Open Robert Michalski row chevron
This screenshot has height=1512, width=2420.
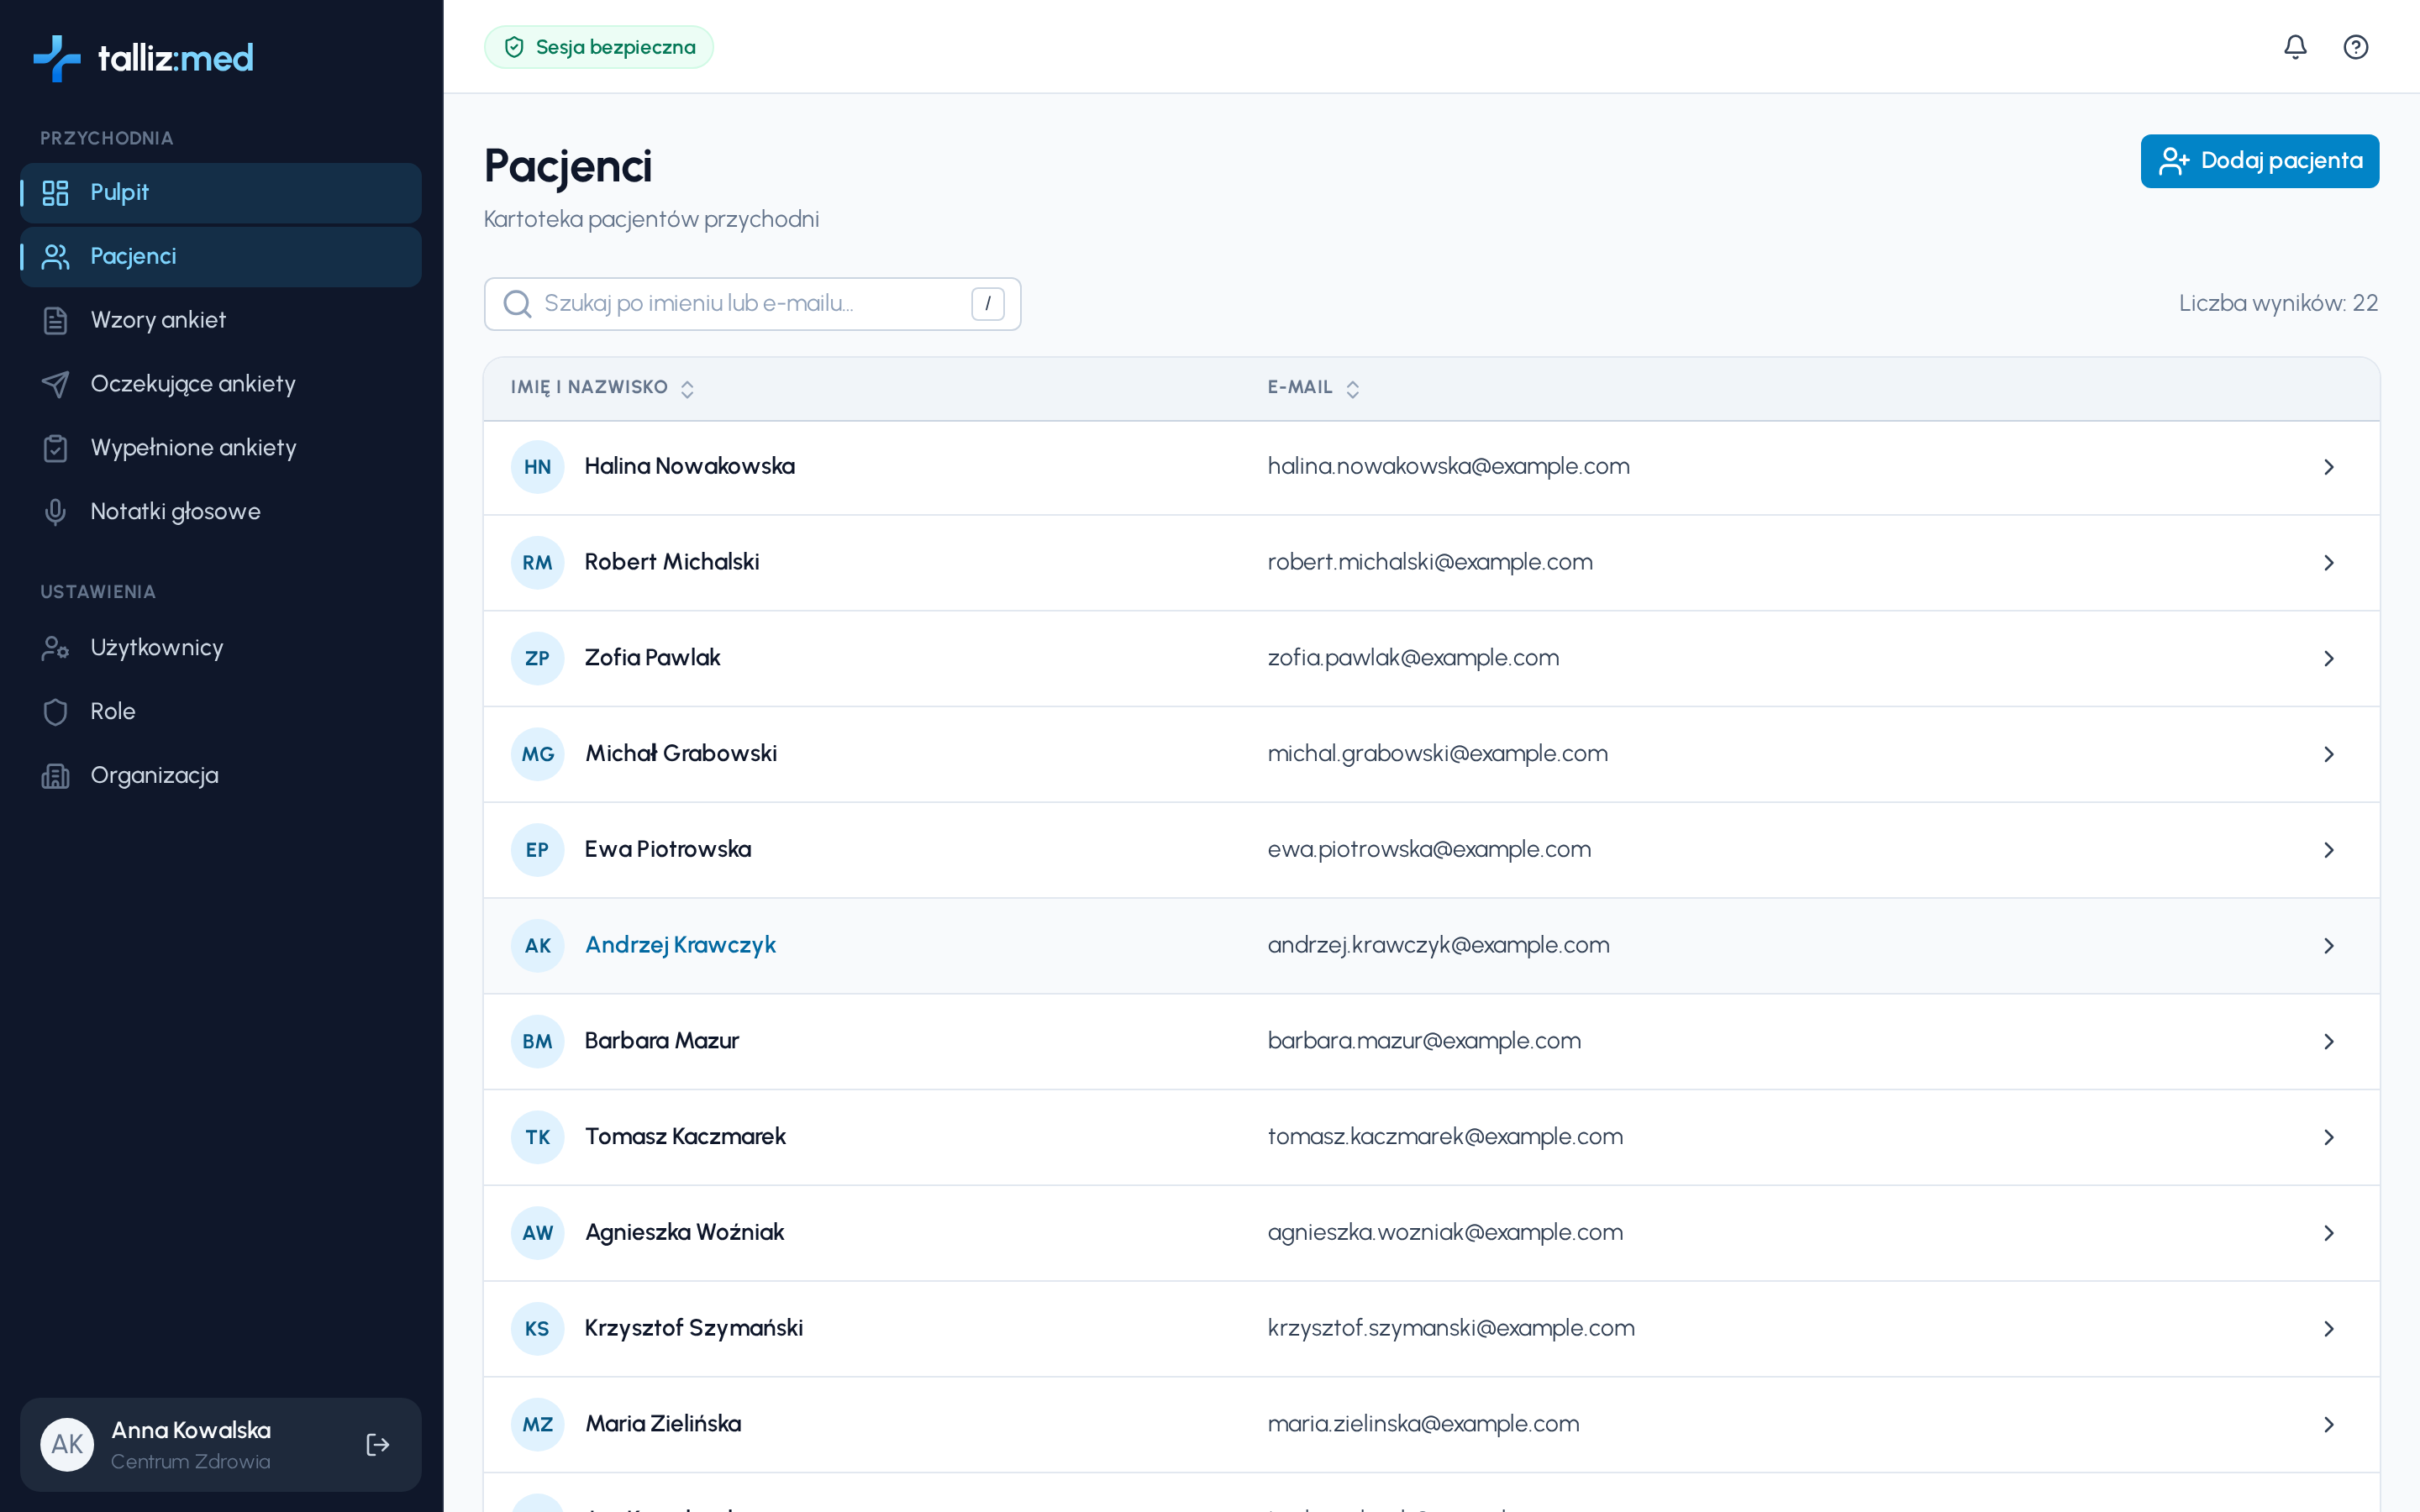tap(2328, 563)
